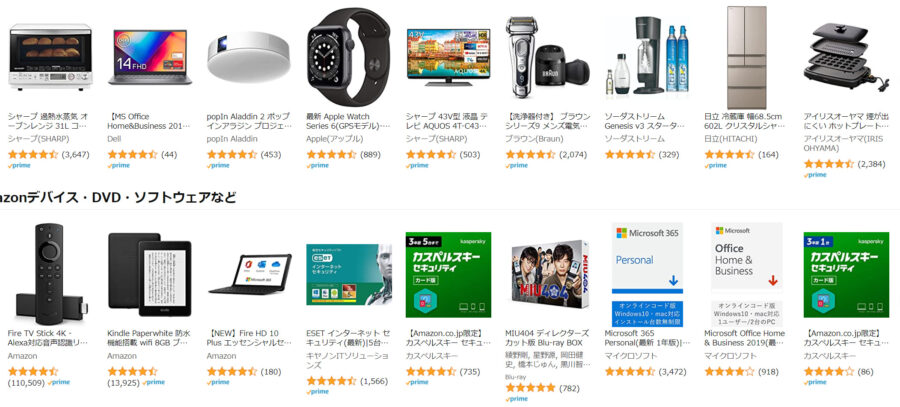Open the Sharp 43V AQUOS TV title link
Image resolution: width=900 pixels, height=407 pixels.
pos(448,121)
